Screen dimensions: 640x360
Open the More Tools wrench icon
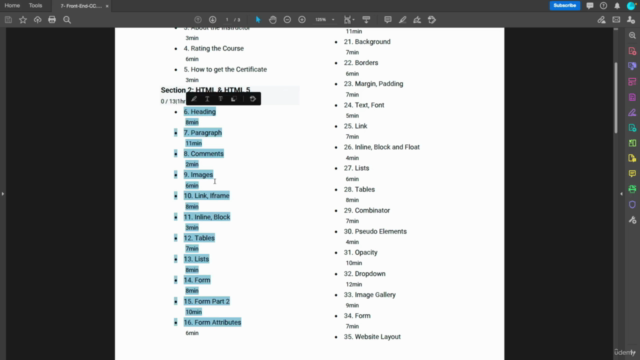(x=632, y=220)
